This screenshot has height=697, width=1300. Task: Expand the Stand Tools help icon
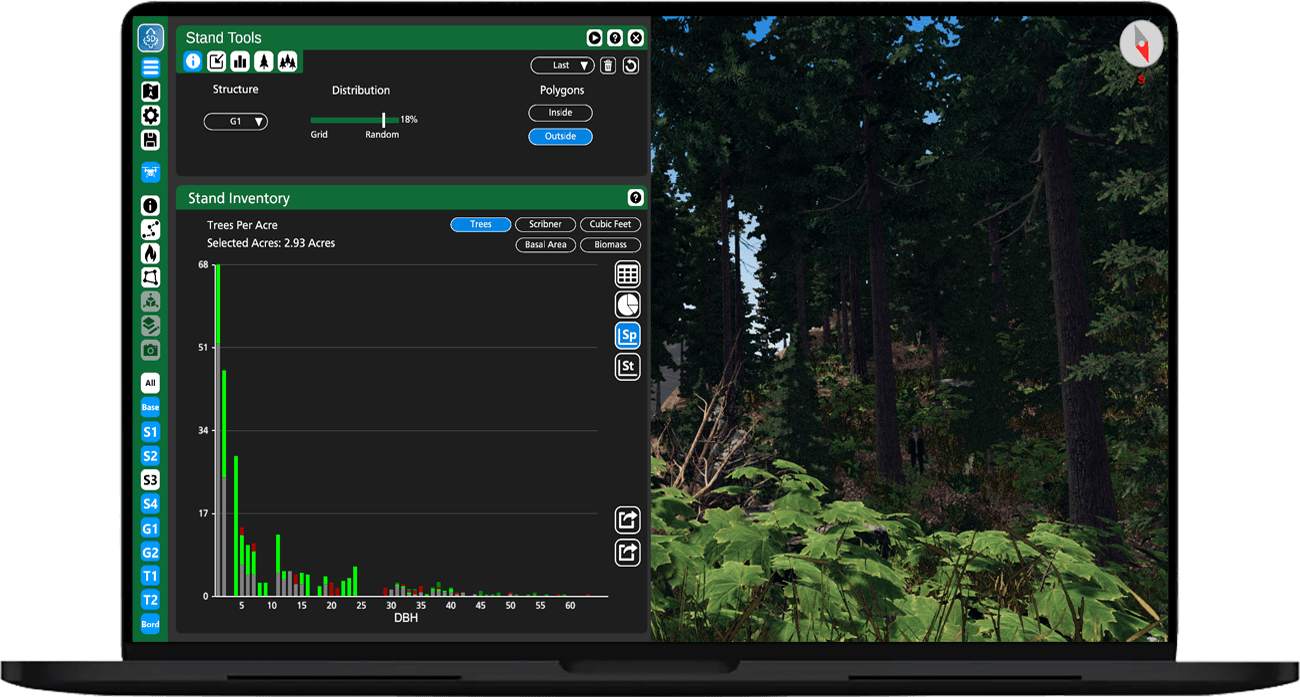click(615, 37)
